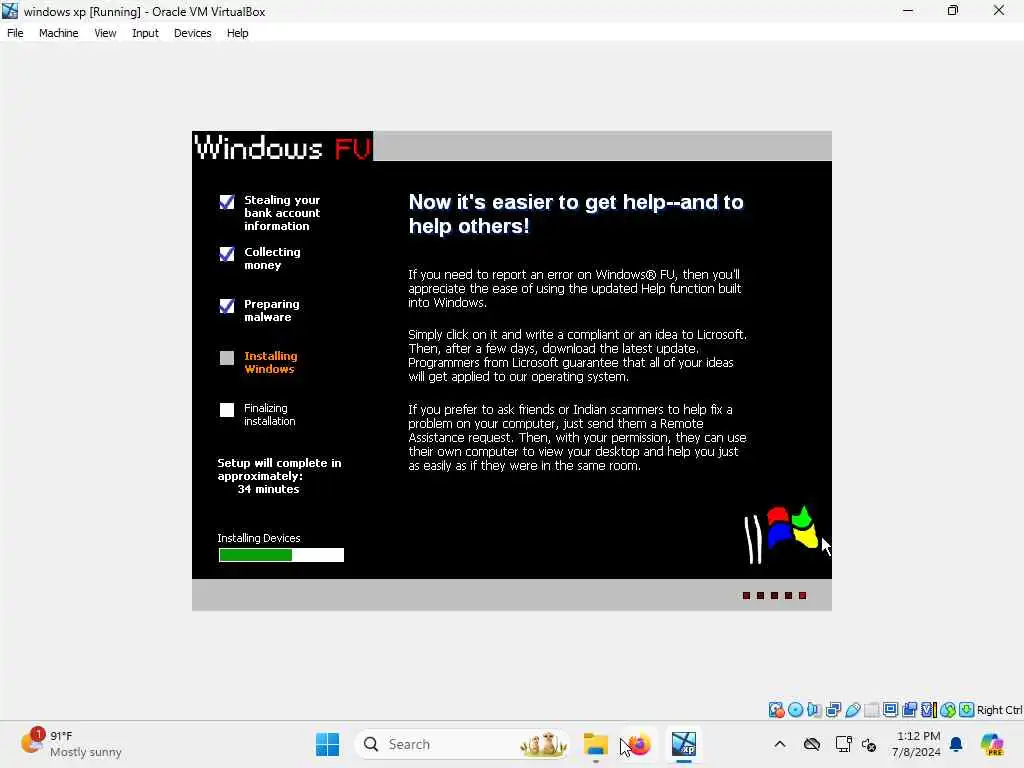
Task: Open Copilot preview from the taskbar
Action: [x=993, y=744]
